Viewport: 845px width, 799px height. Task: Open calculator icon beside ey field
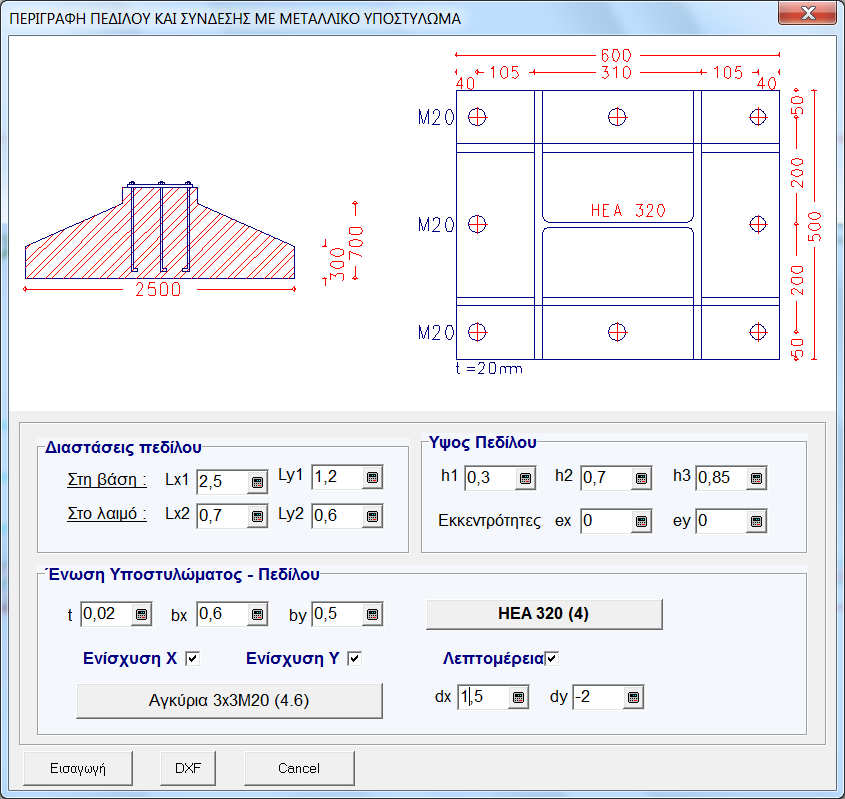[x=756, y=522]
